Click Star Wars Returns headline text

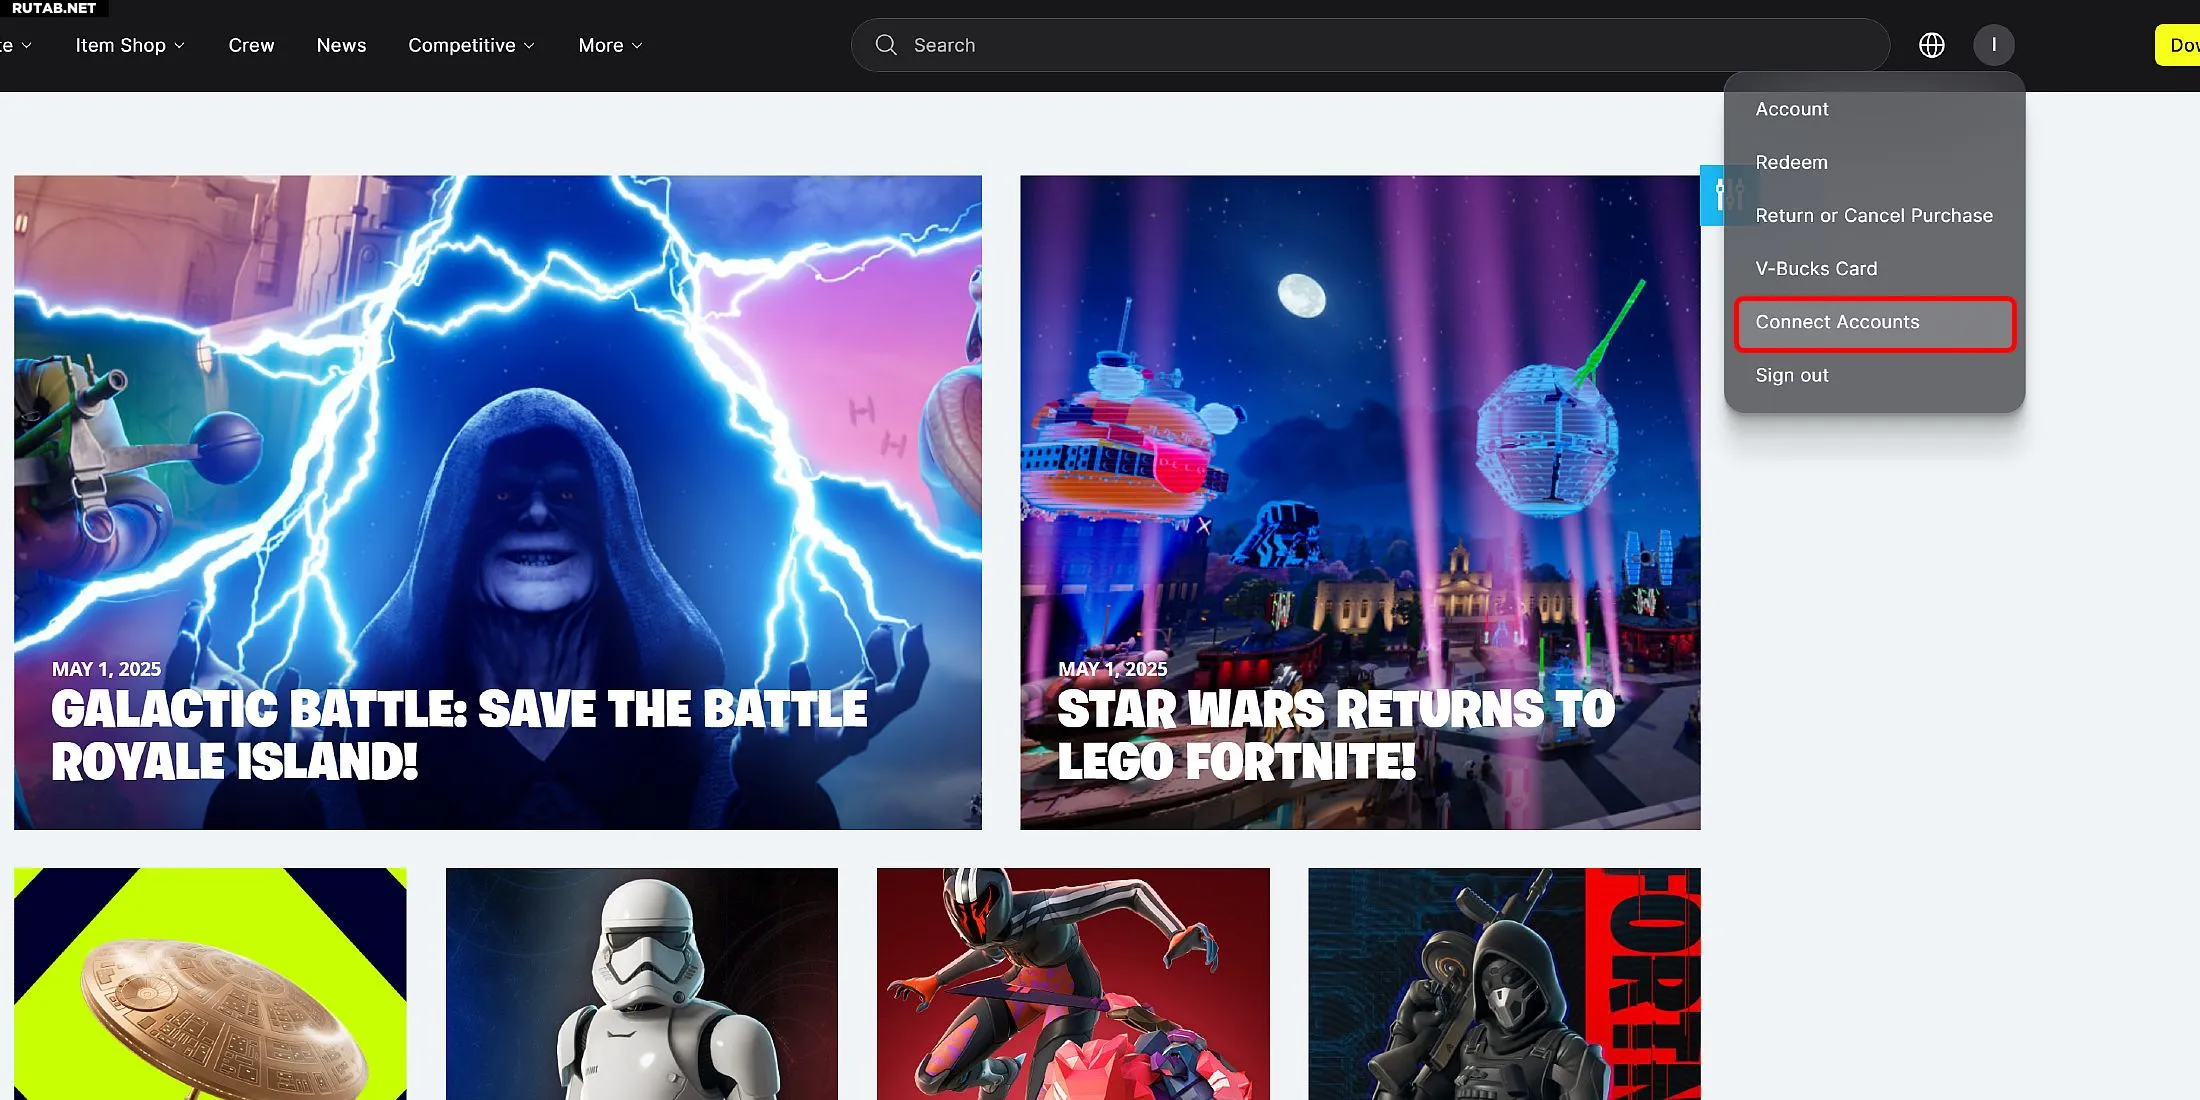pyautogui.click(x=1336, y=736)
